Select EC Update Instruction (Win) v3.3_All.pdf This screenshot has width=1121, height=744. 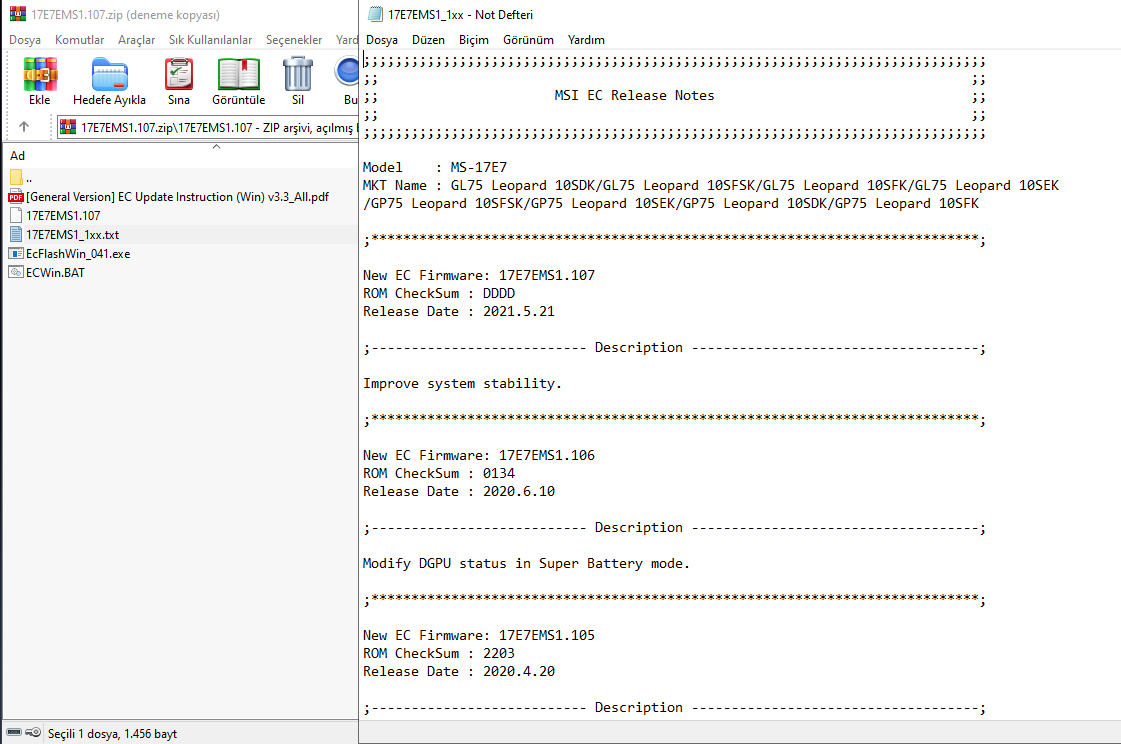(x=177, y=197)
